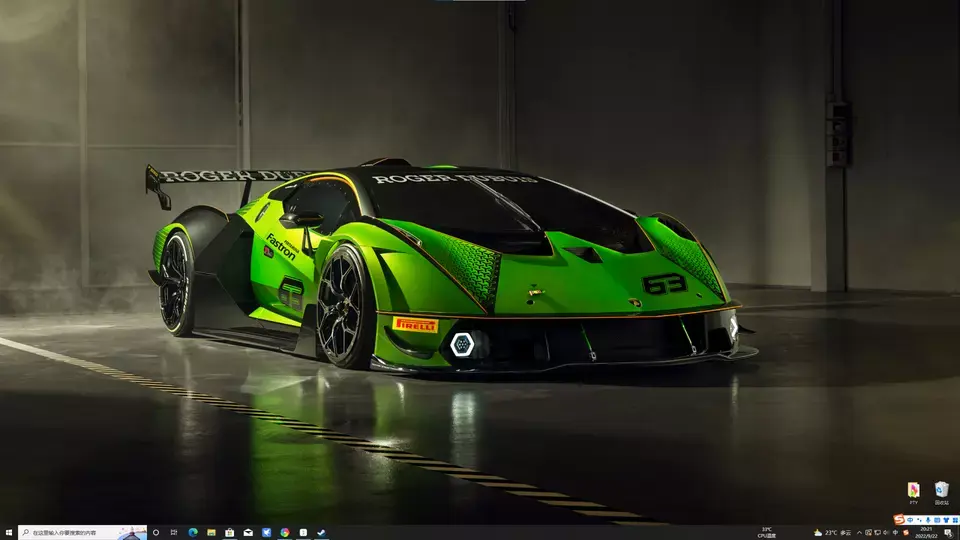Open the soft keyboard on Sogou toolbar
The height and width of the screenshot is (540, 960).
pos(937,520)
